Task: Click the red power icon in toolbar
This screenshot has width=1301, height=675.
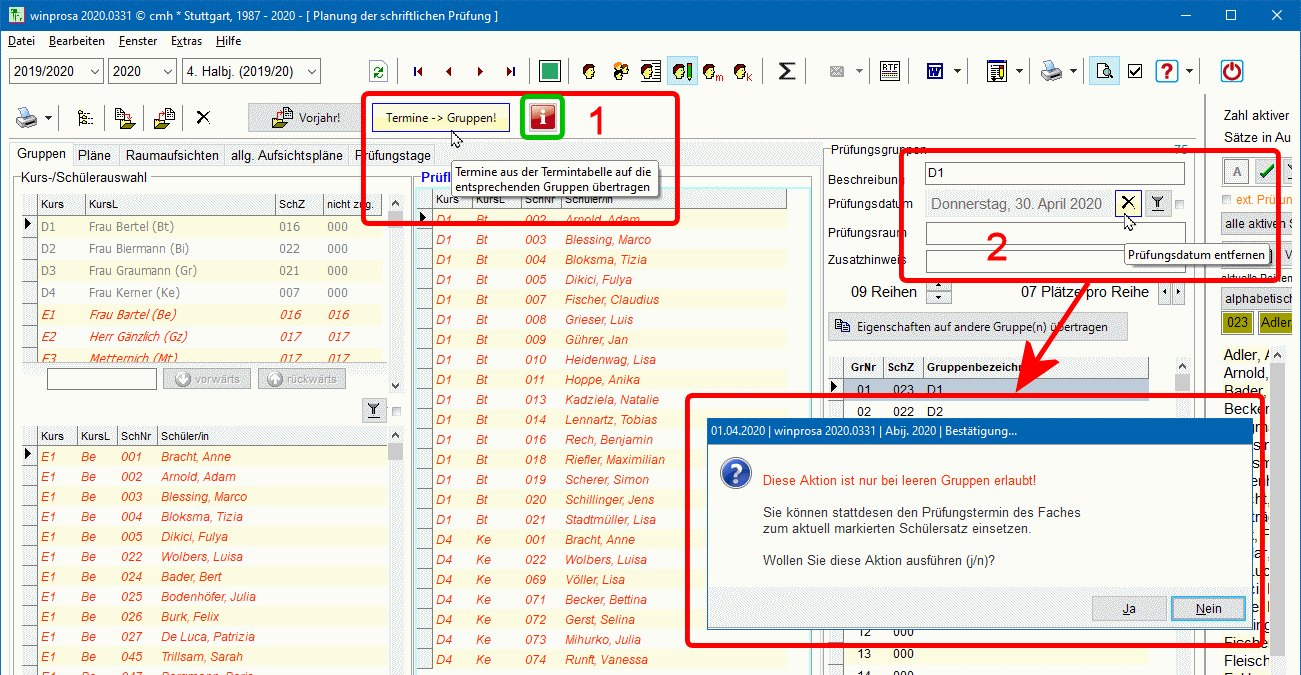Action: [x=1232, y=71]
